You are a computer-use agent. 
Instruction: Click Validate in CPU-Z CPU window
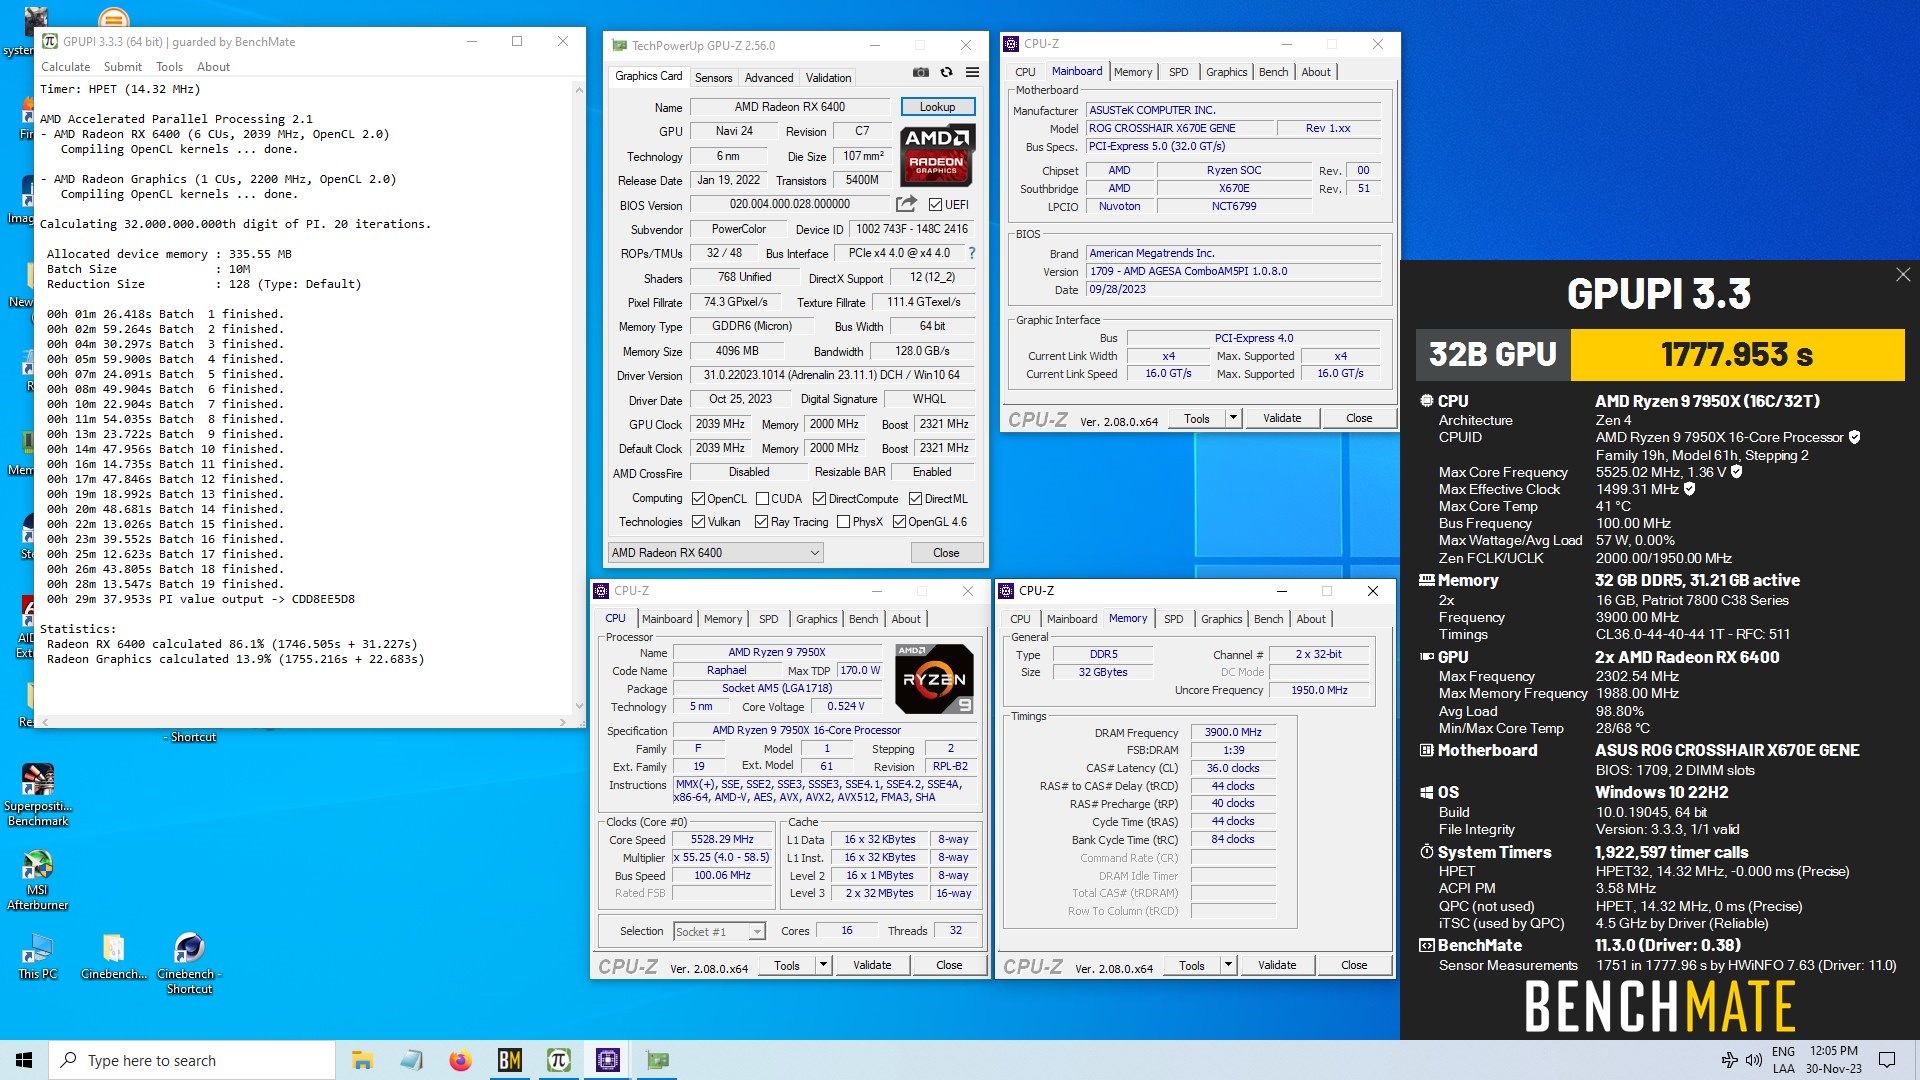click(872, 965)
